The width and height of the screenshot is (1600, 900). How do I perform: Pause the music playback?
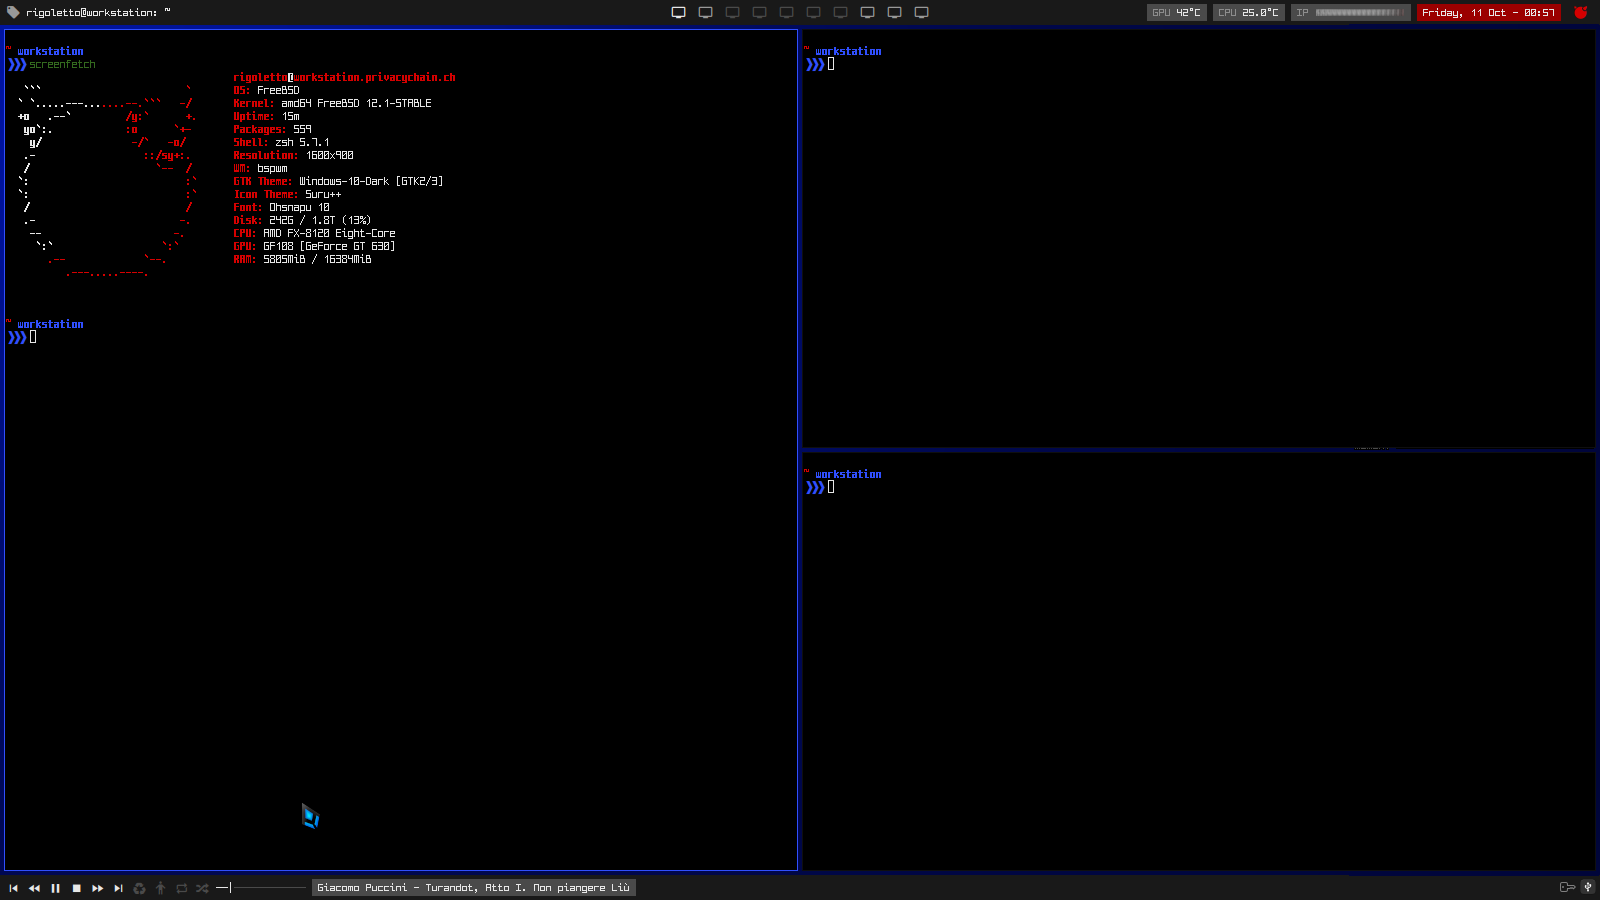[x=55, y=888]
